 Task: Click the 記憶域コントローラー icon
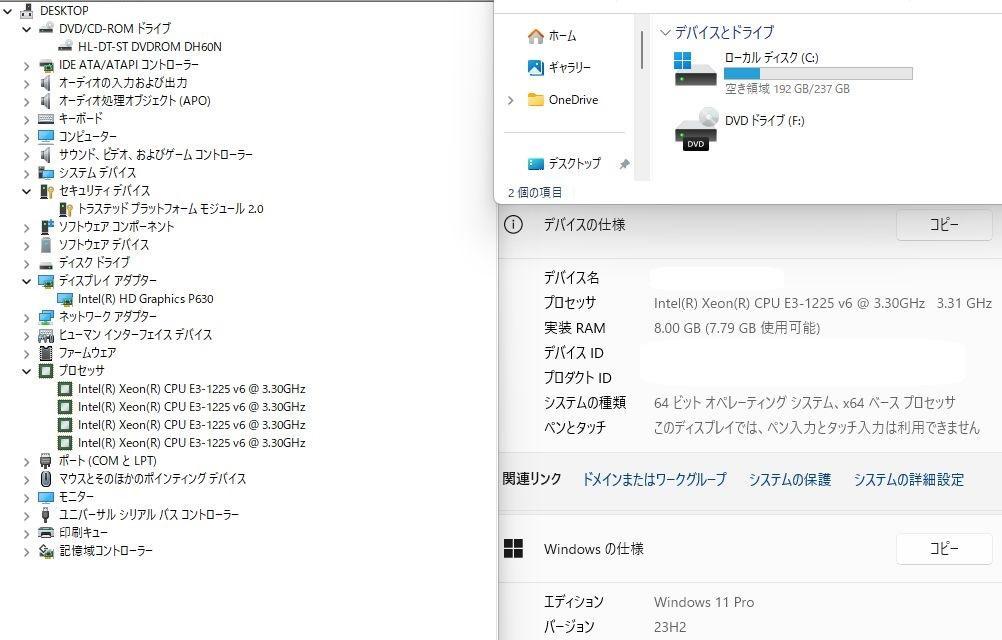point(46,550)
